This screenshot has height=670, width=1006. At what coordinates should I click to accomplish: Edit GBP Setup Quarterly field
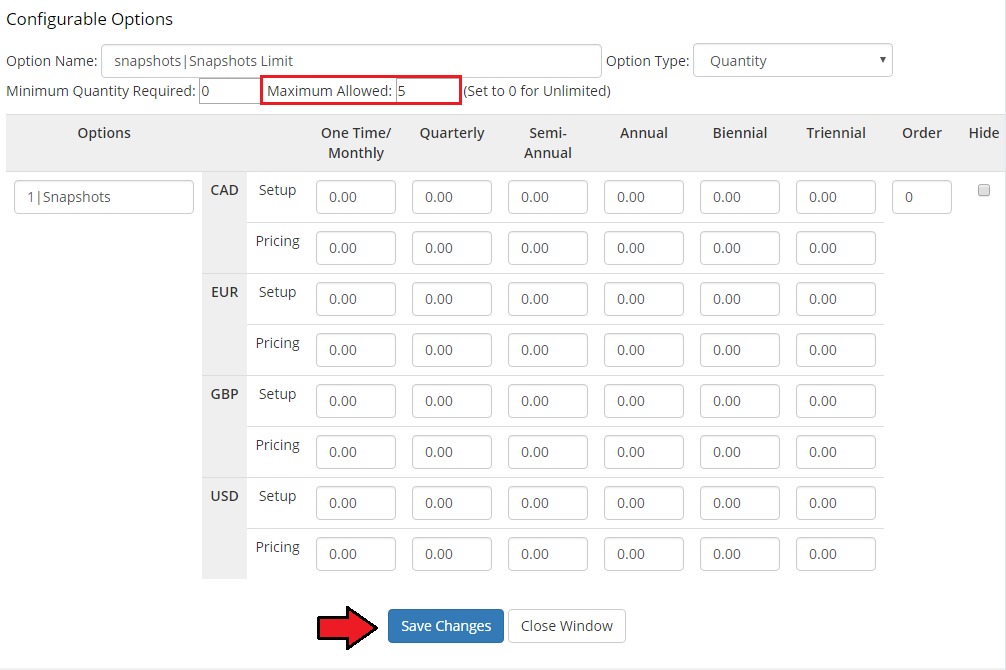[x=452, y=401]
